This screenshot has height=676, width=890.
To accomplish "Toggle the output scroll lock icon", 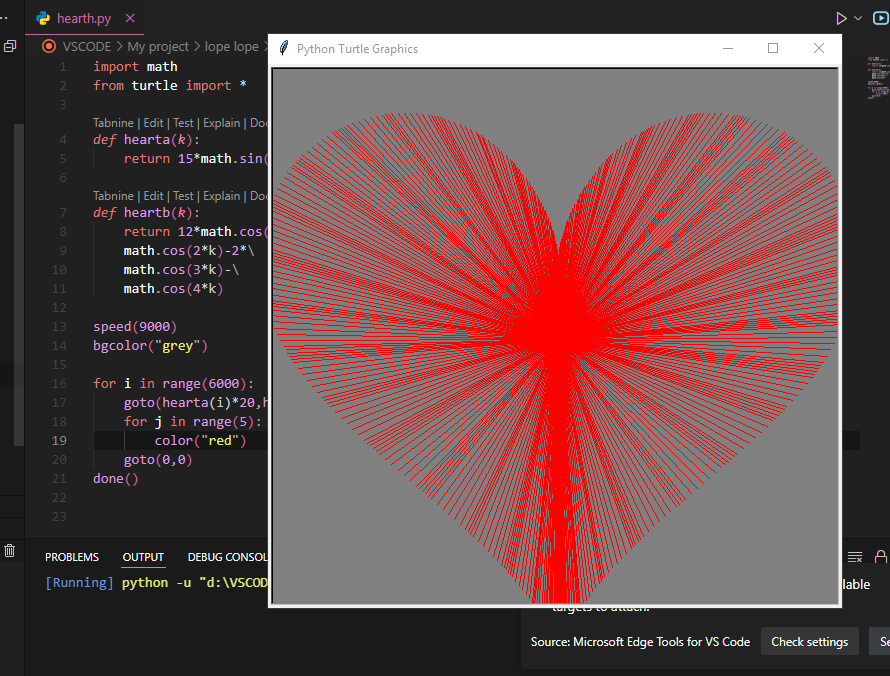I will [x=880, y=557].
